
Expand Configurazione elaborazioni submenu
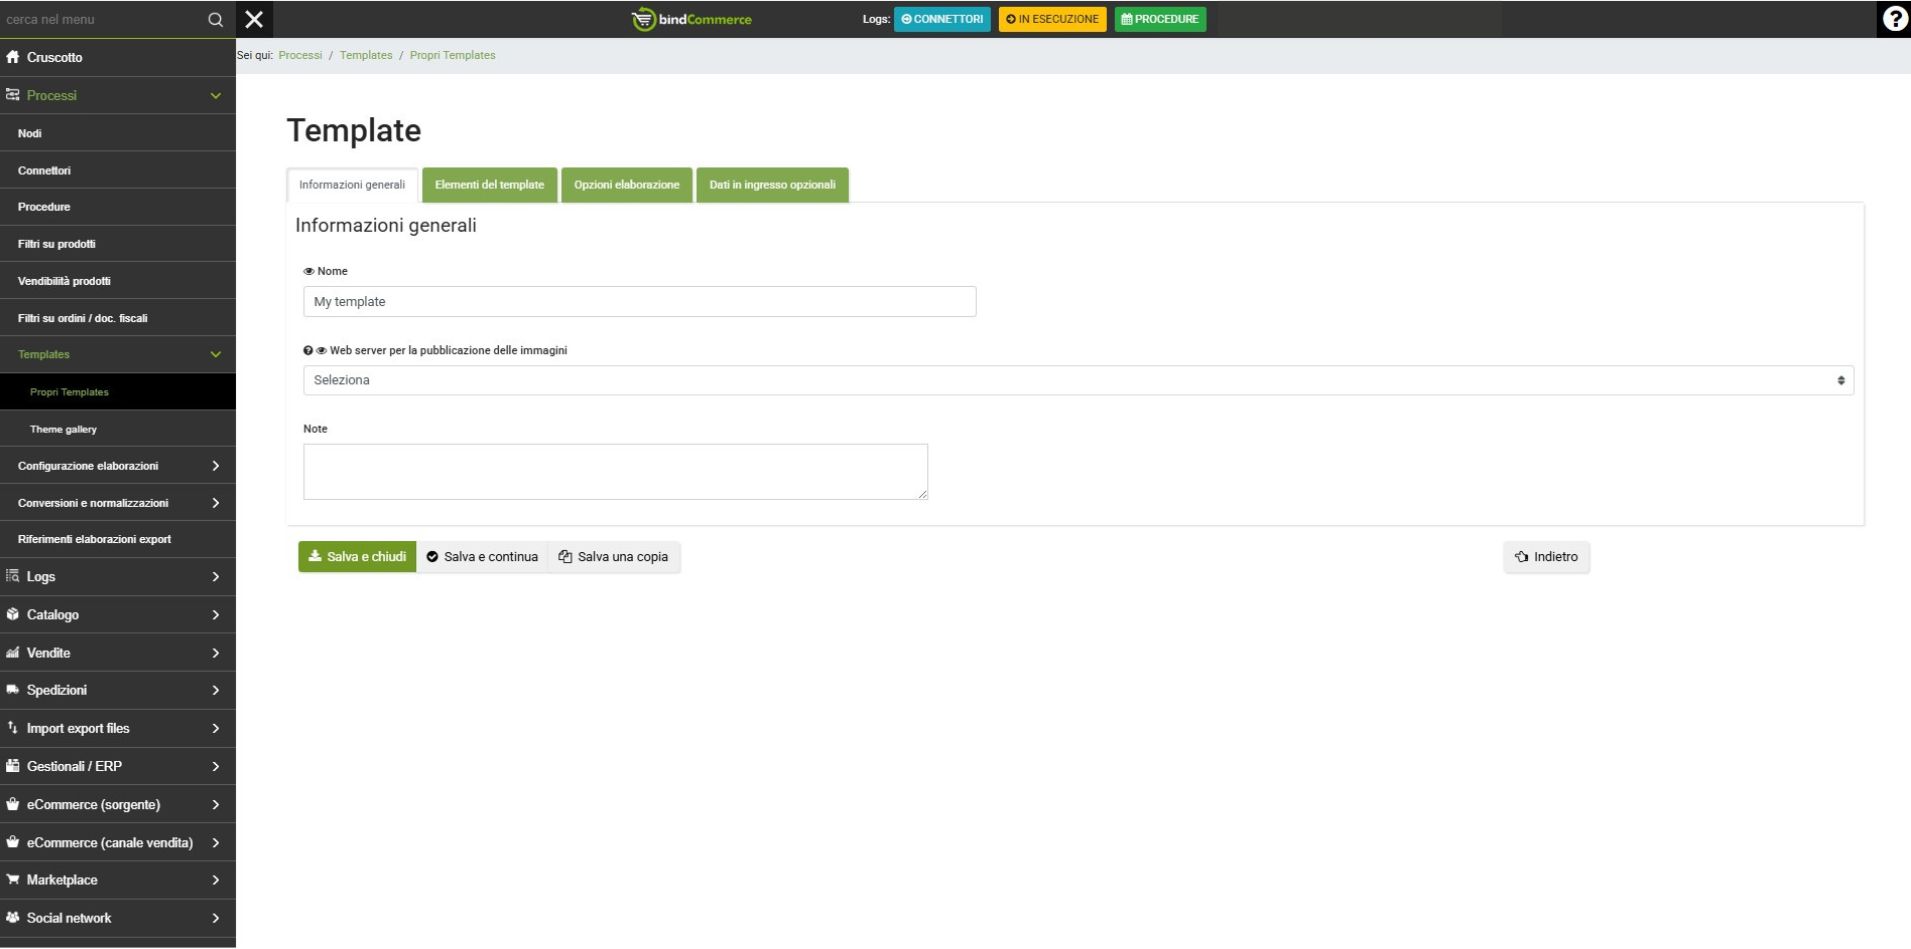[215, 466]
